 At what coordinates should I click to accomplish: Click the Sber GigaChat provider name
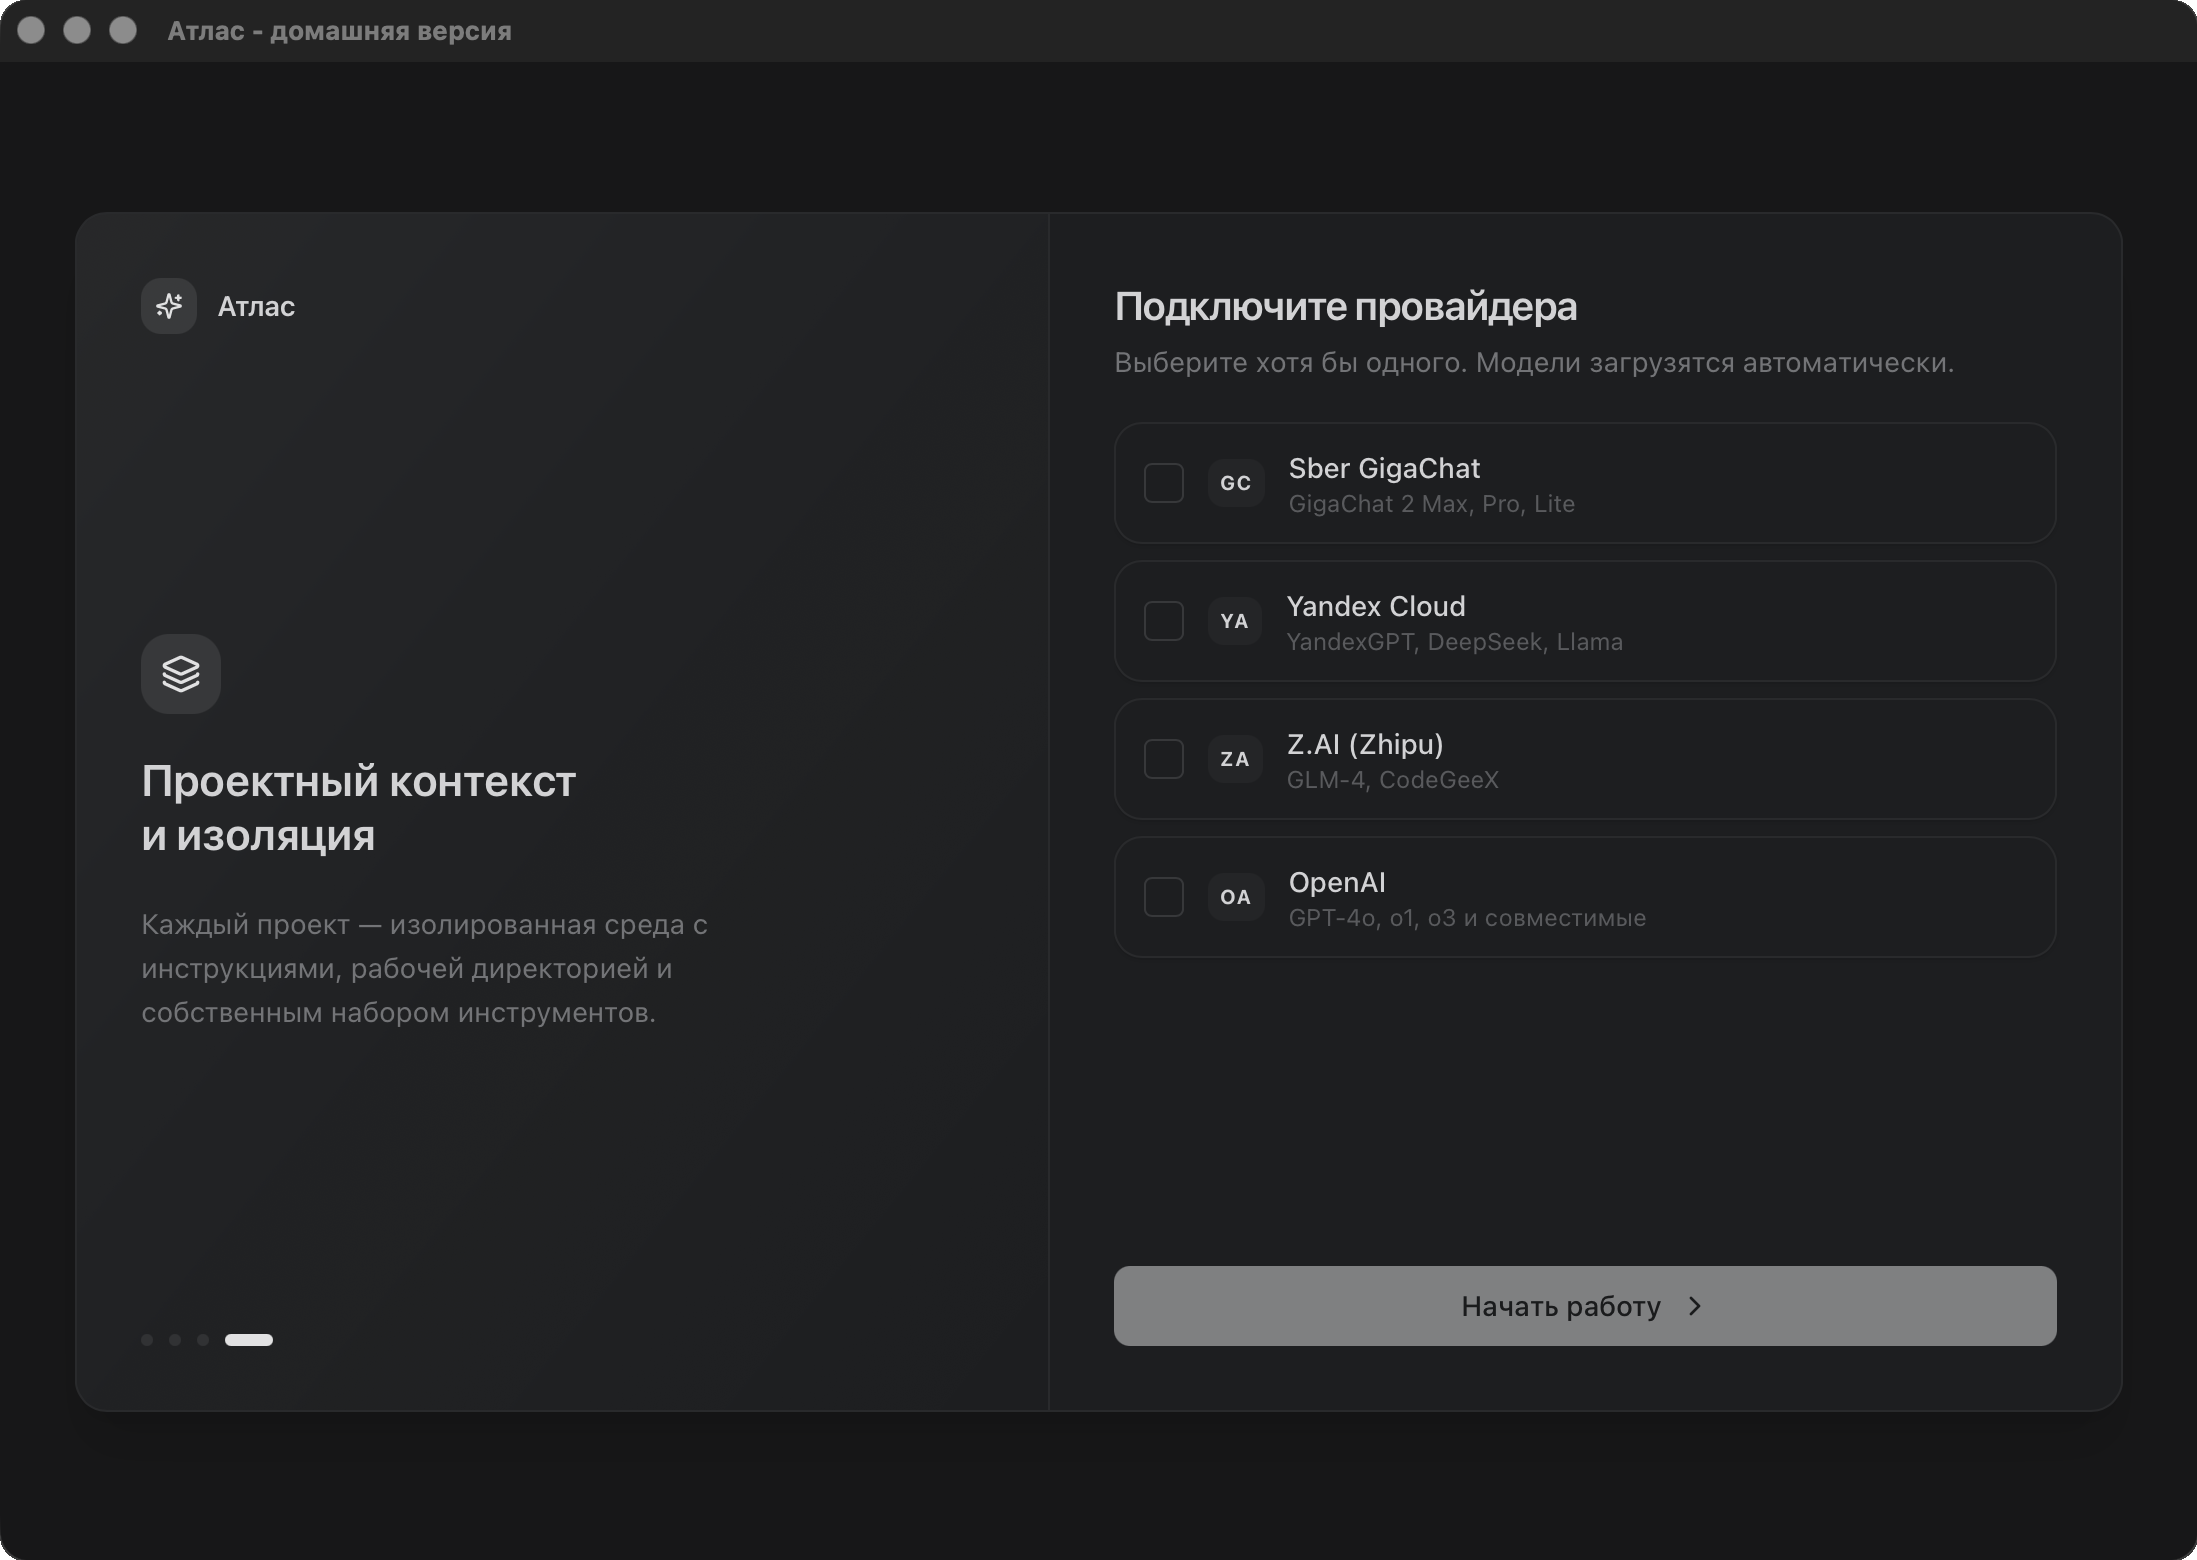click(1384, 468)
